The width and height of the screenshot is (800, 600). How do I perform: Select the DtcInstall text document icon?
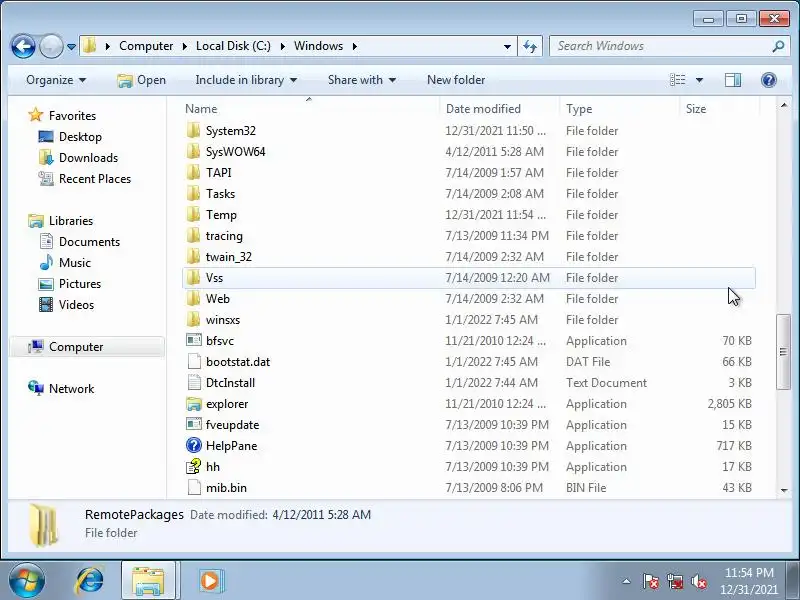coord(194,382)
